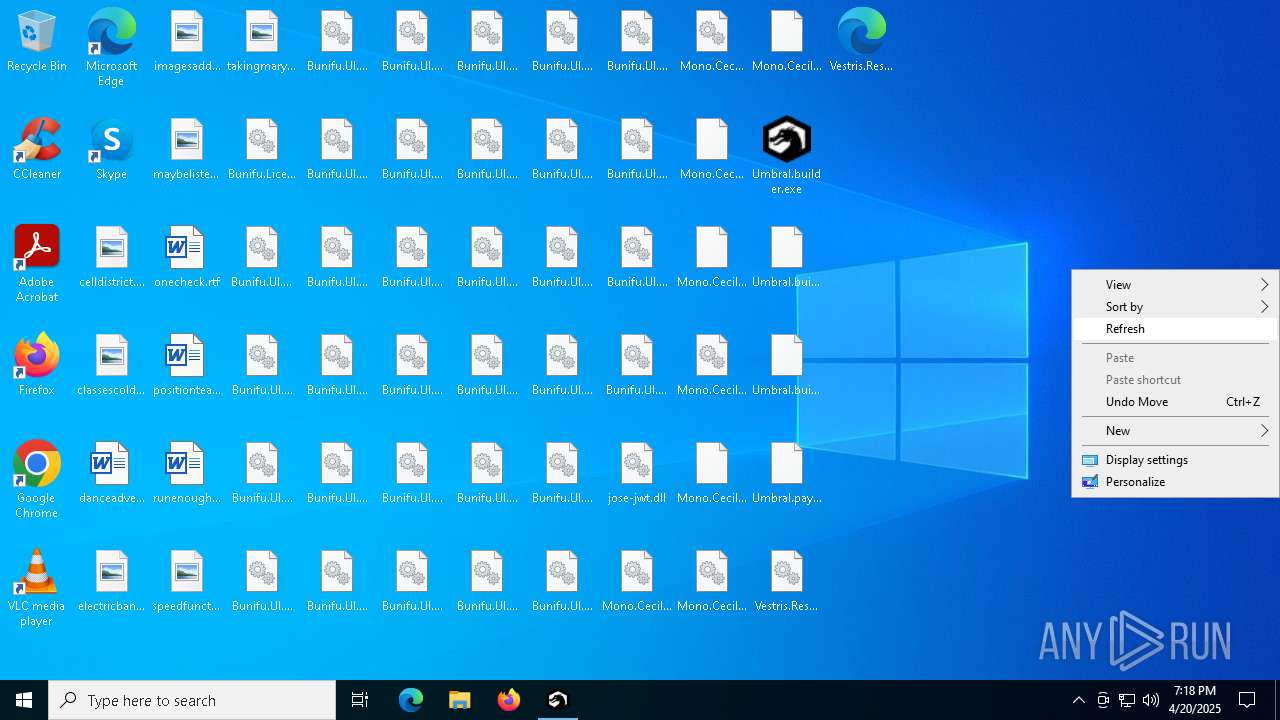Expand the Sort by submenu
The width and height of the screenshot is (1280, 720).
[x=1175, y=307]
